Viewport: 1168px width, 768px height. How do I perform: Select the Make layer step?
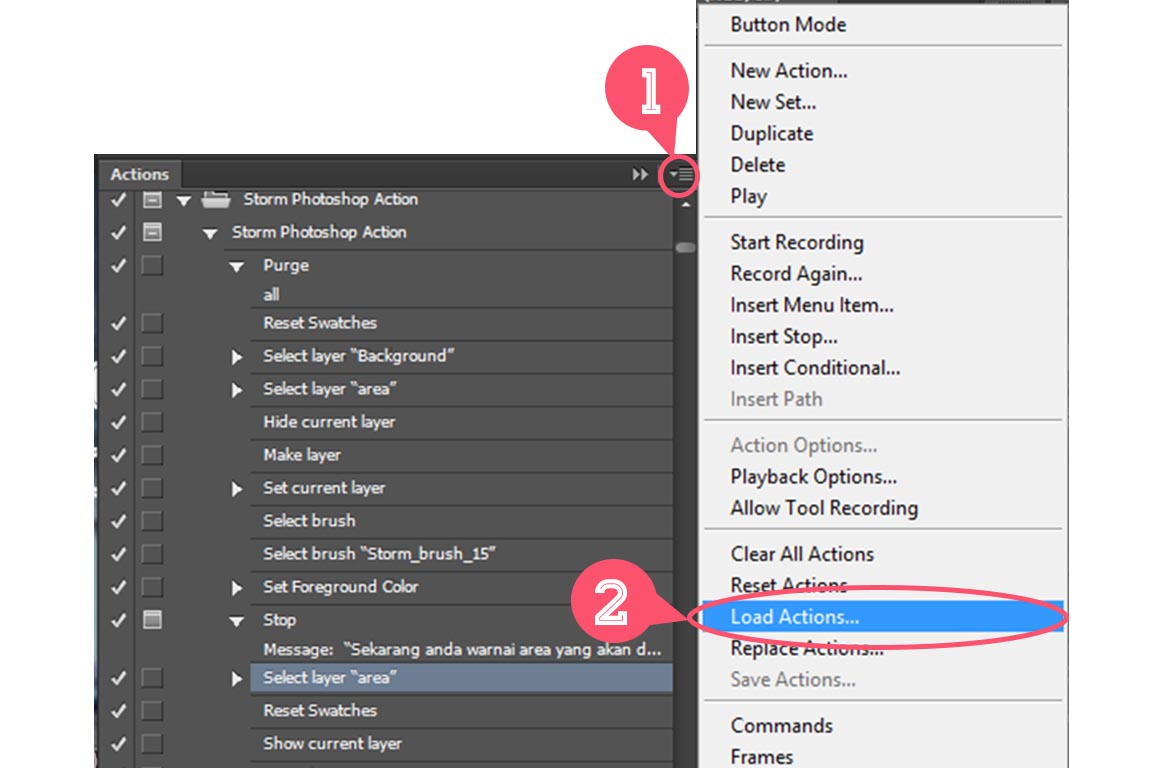pos(461,454)
